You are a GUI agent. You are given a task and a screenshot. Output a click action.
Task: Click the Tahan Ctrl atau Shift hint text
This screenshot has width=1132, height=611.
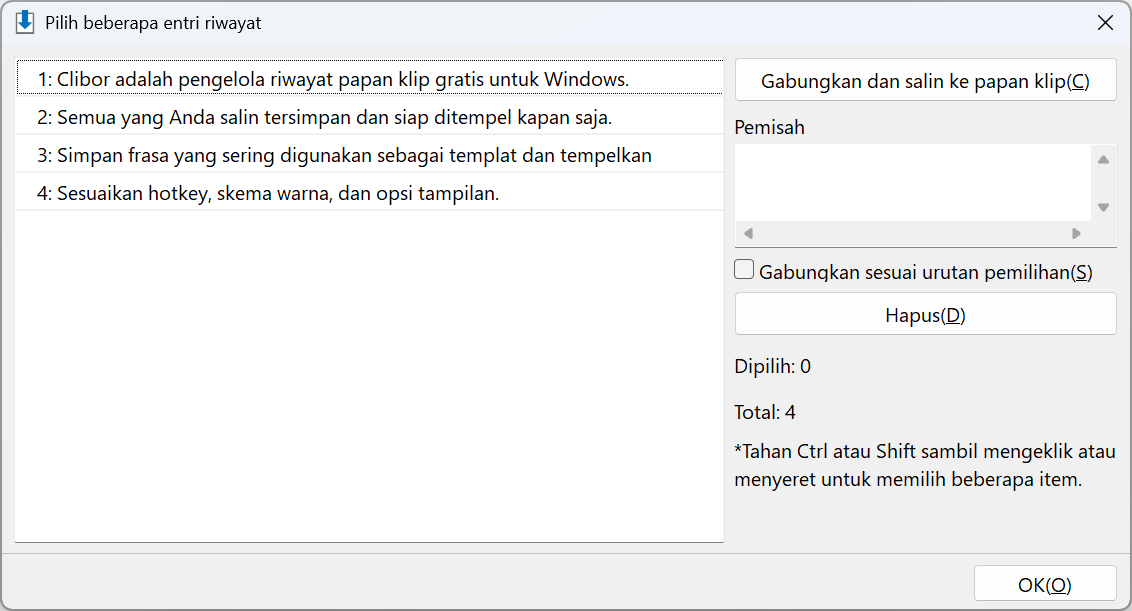coord(925,465)
